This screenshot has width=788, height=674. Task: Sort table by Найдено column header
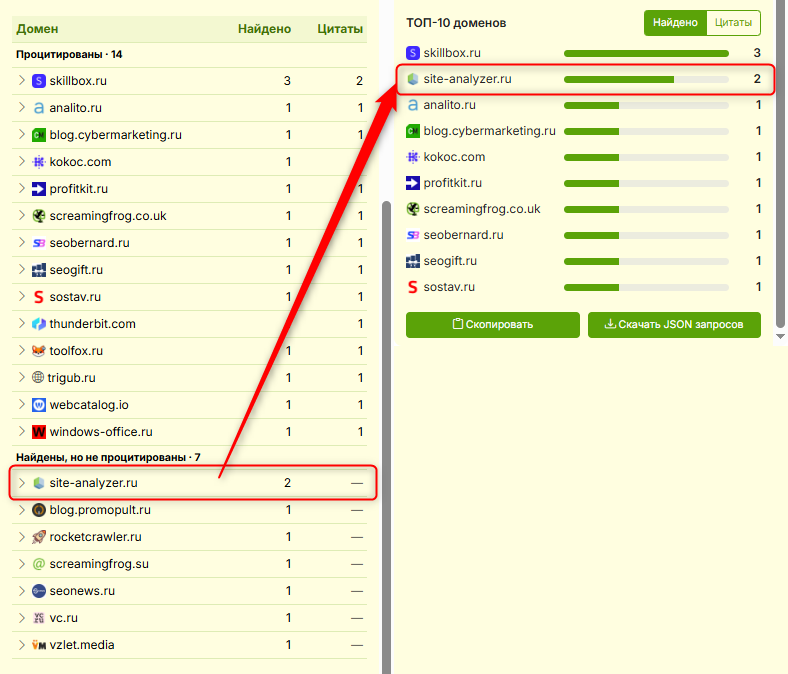264,29
